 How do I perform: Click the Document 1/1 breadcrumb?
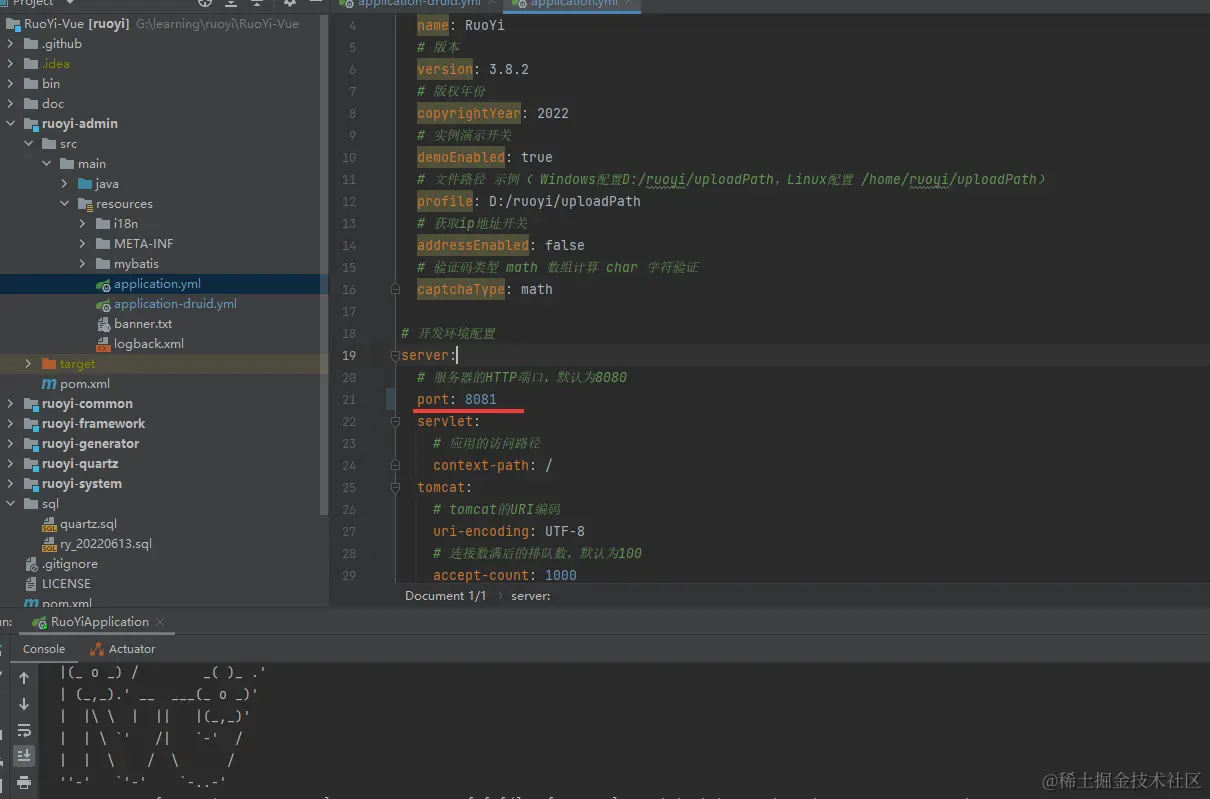point(445,596)
